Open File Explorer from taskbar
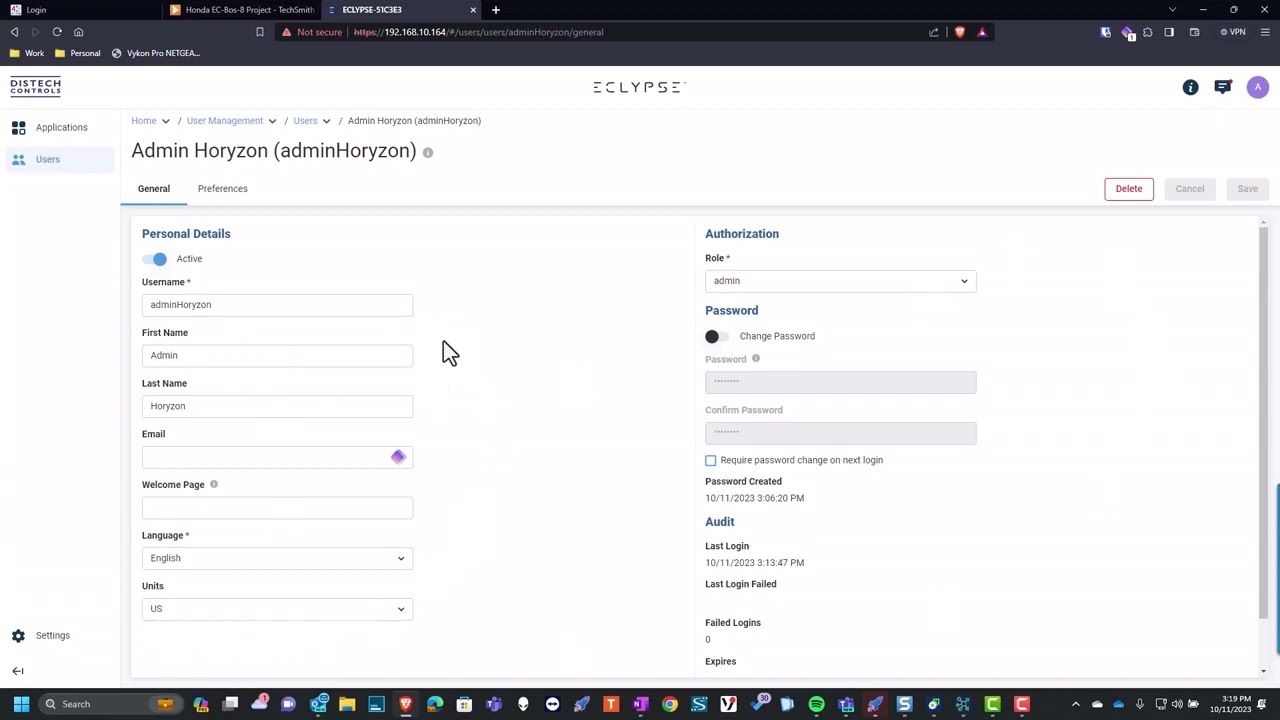 [x=347, y=704]
